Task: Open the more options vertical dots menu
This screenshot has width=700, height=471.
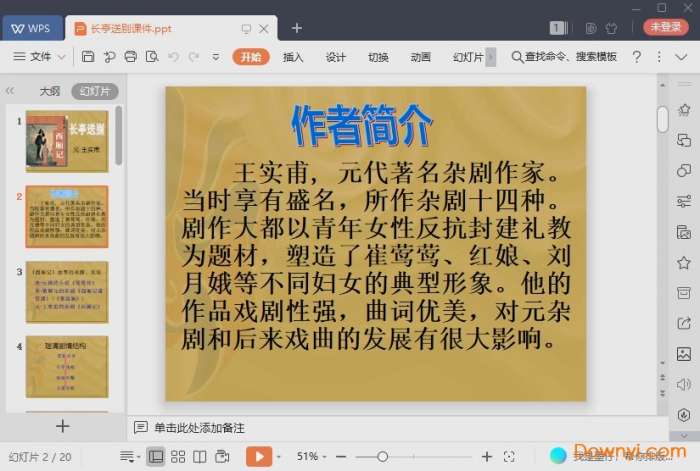Action: click(658, 57)
